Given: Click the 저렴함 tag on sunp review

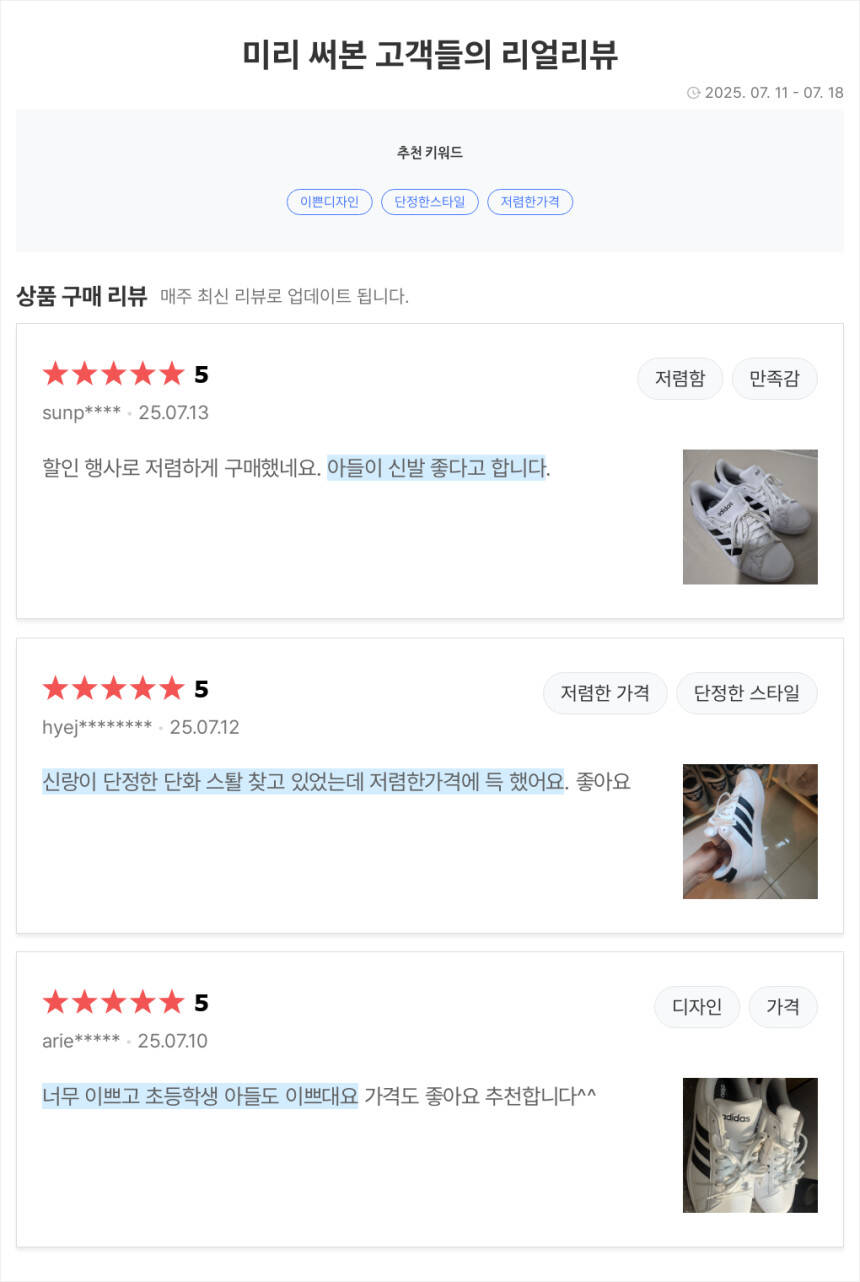Looking at the screenshot, I should pos(680,379).
